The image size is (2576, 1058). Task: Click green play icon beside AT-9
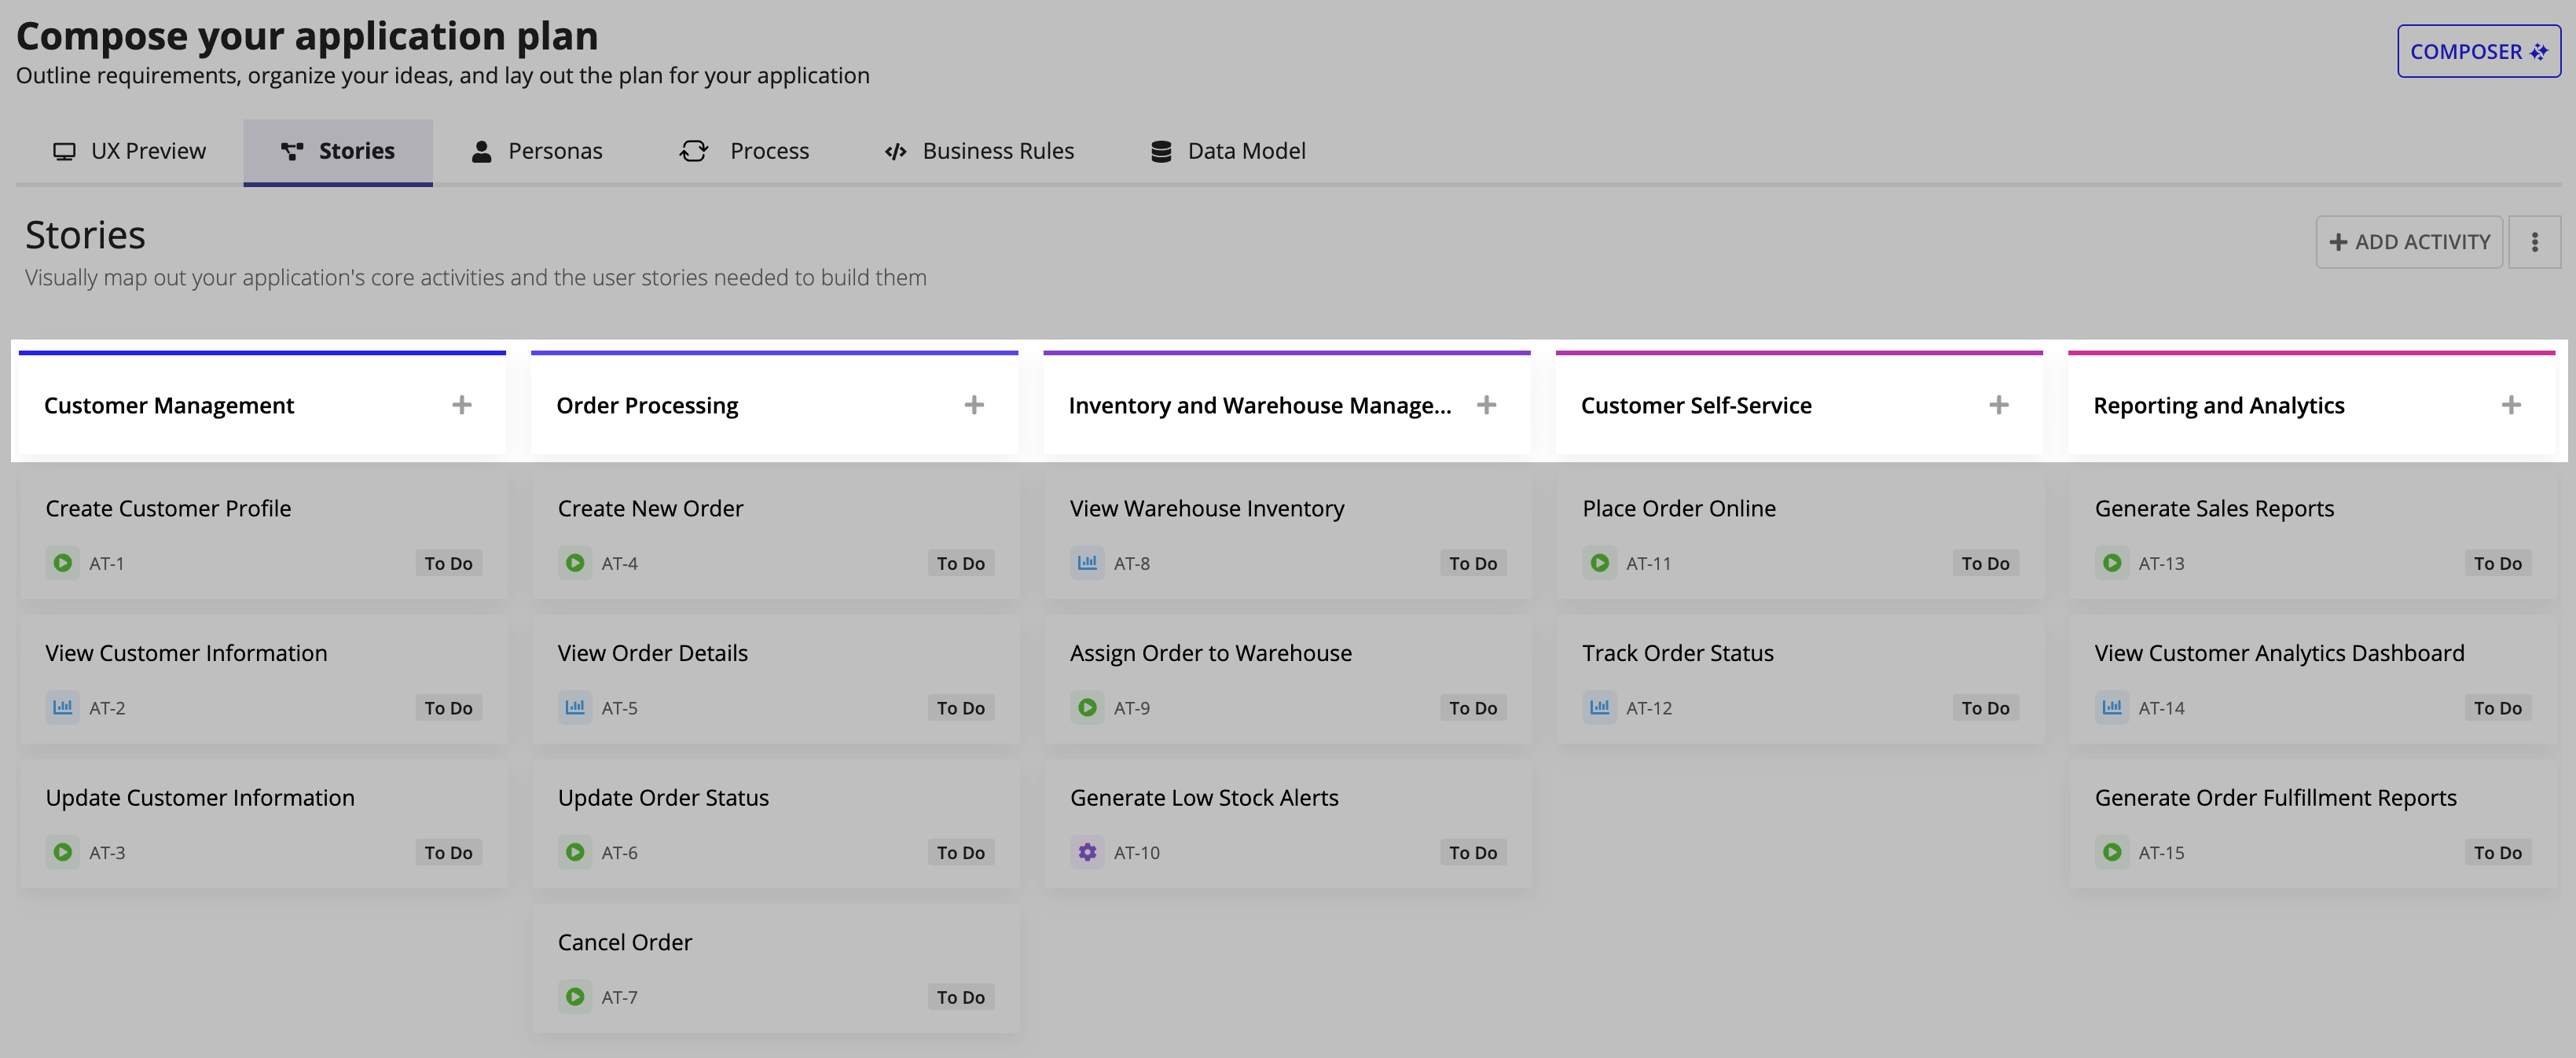pos(1087,707)
